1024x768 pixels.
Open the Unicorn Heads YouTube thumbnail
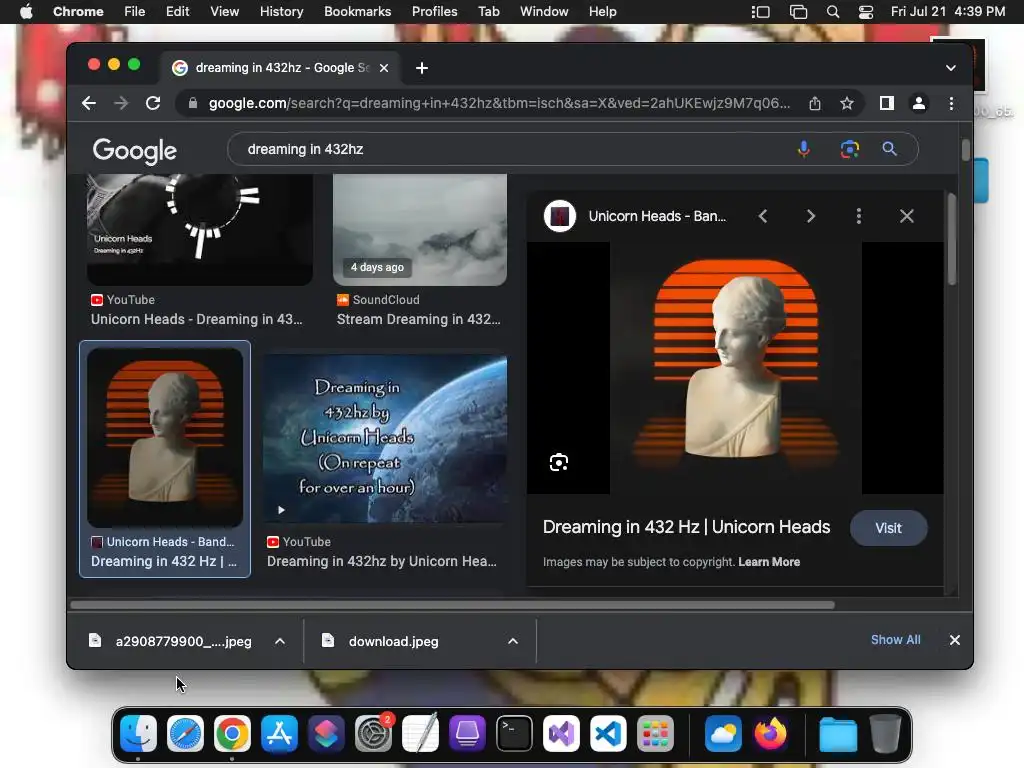(x=199, y=229)
